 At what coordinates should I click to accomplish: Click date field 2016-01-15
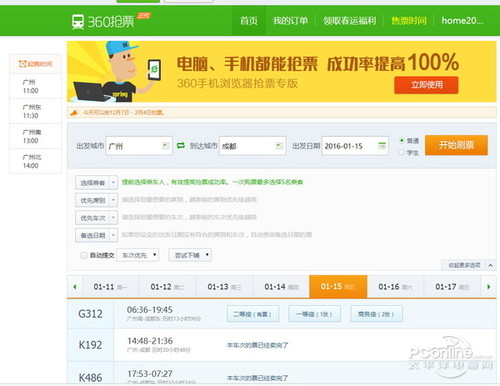355,146
